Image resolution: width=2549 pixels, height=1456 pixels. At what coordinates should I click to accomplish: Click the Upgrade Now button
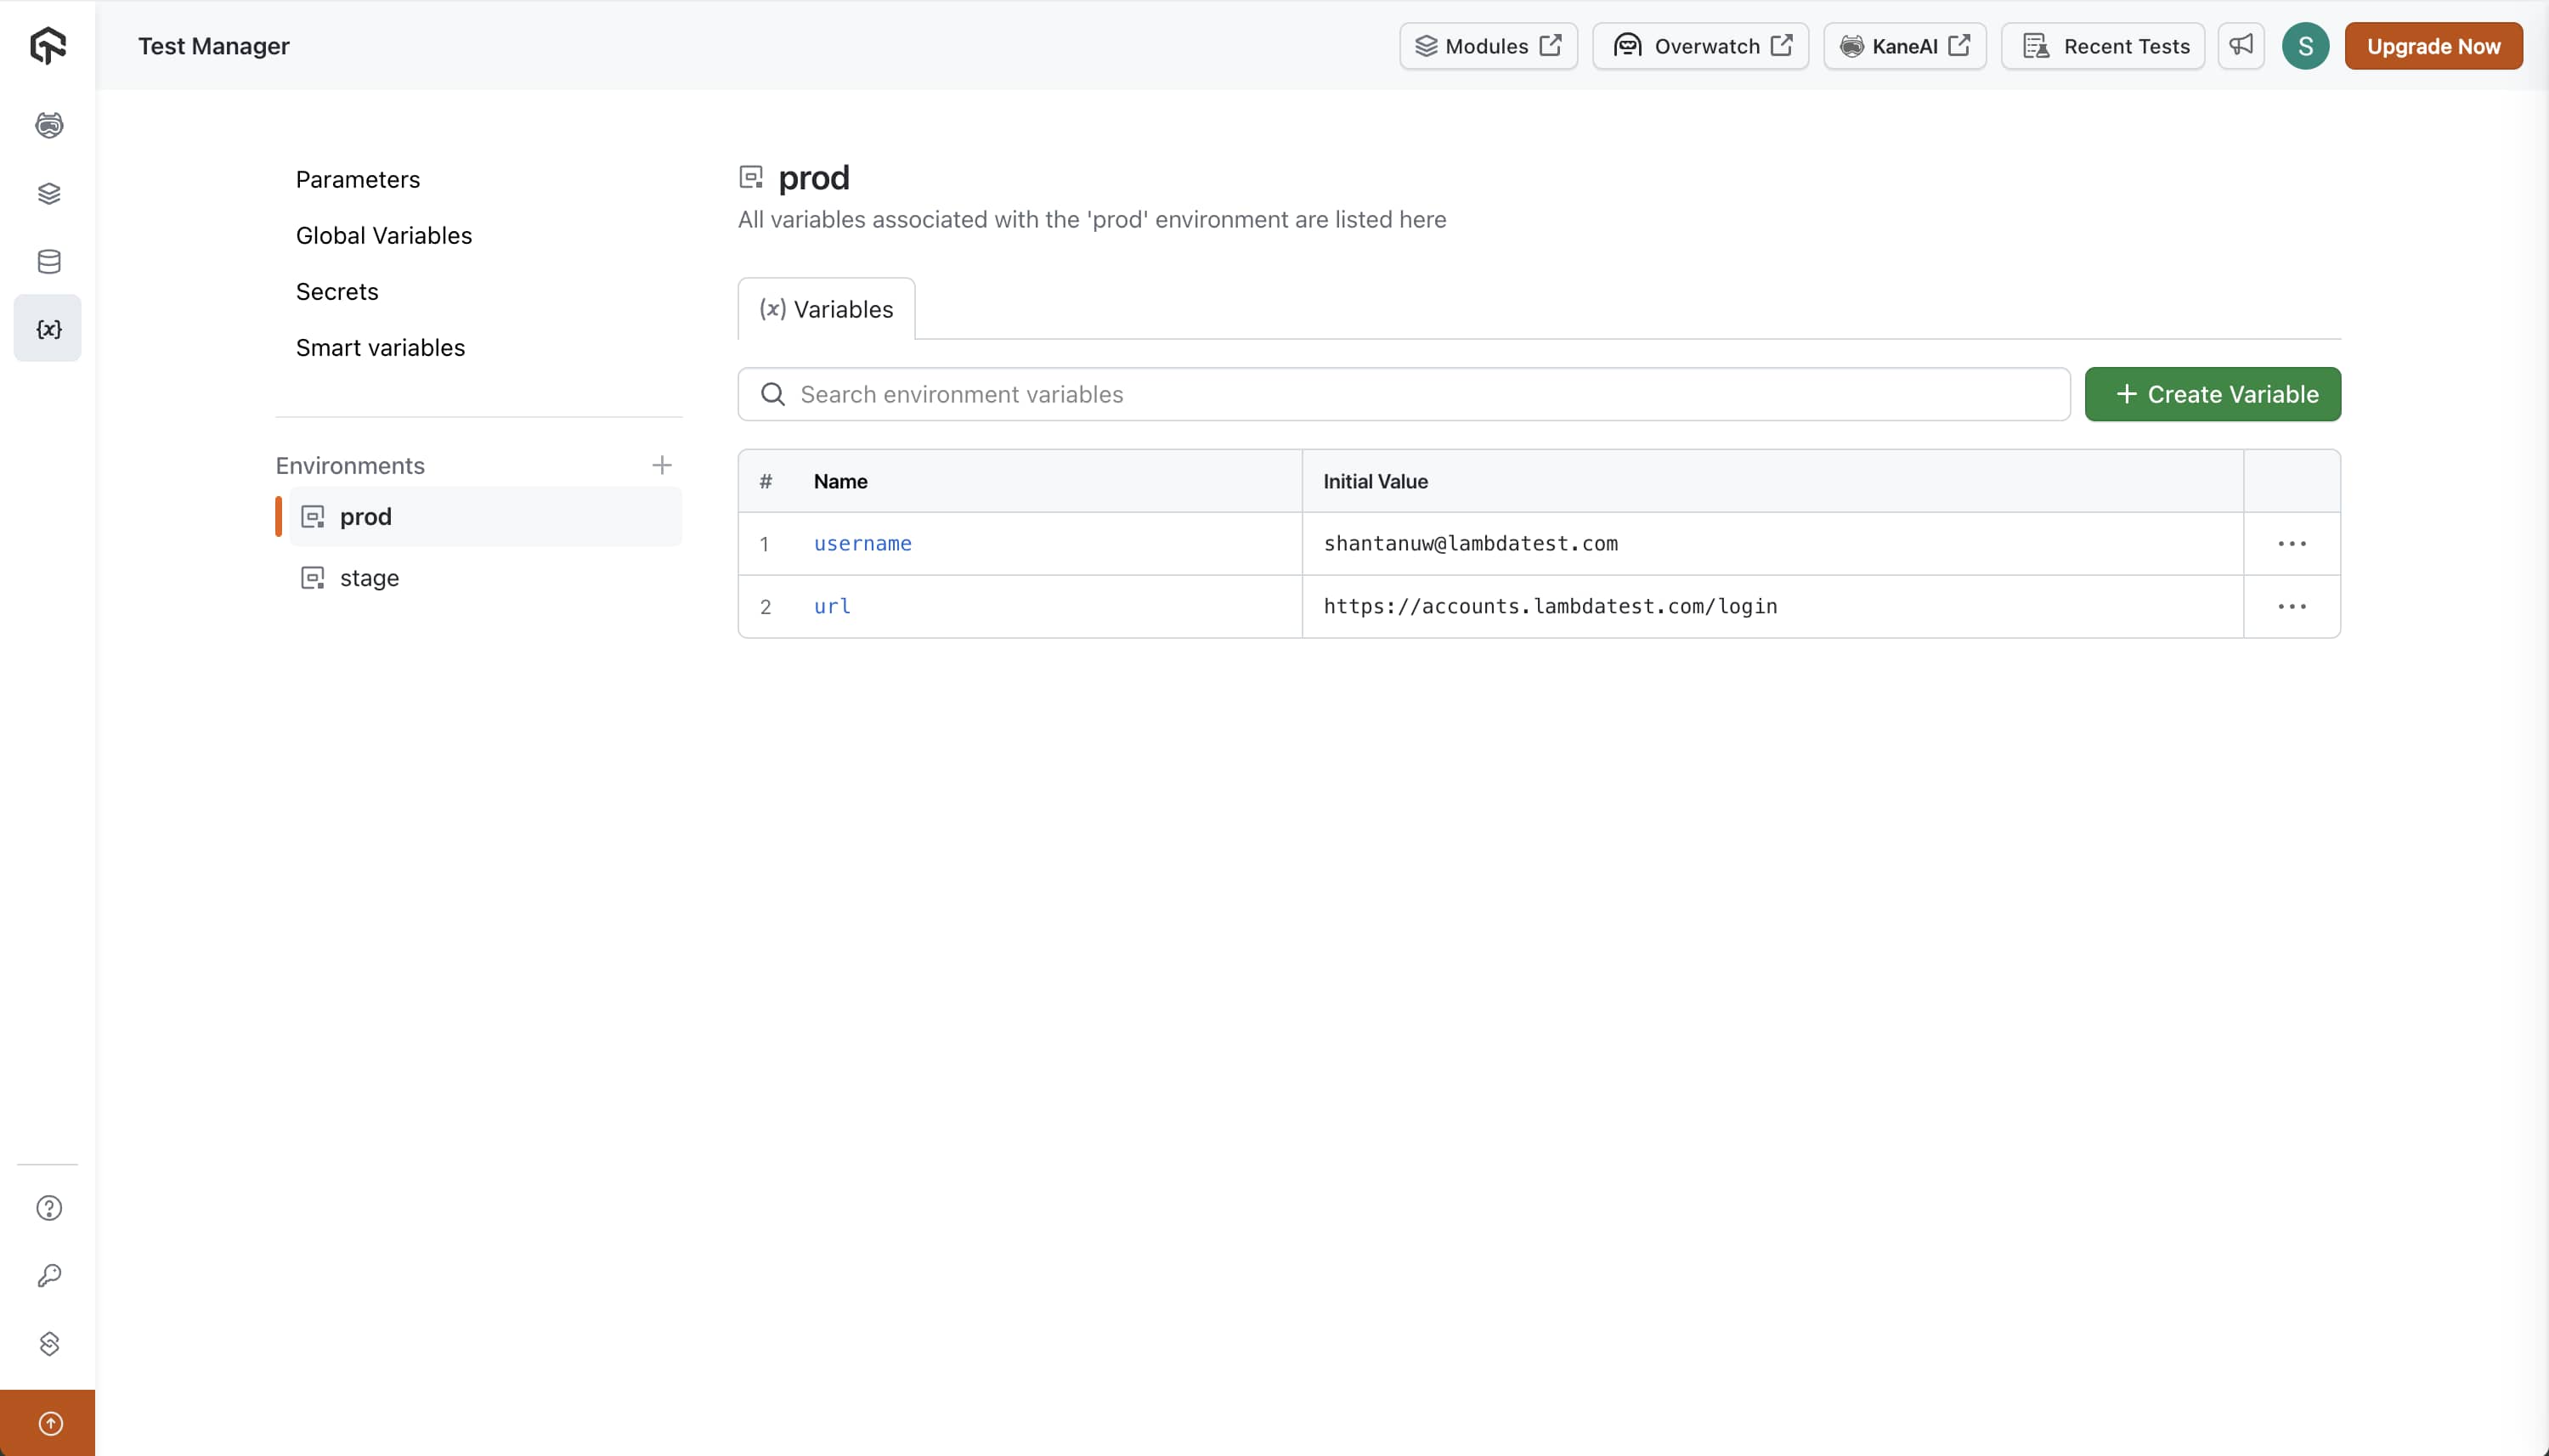(x=2433, y=46)
